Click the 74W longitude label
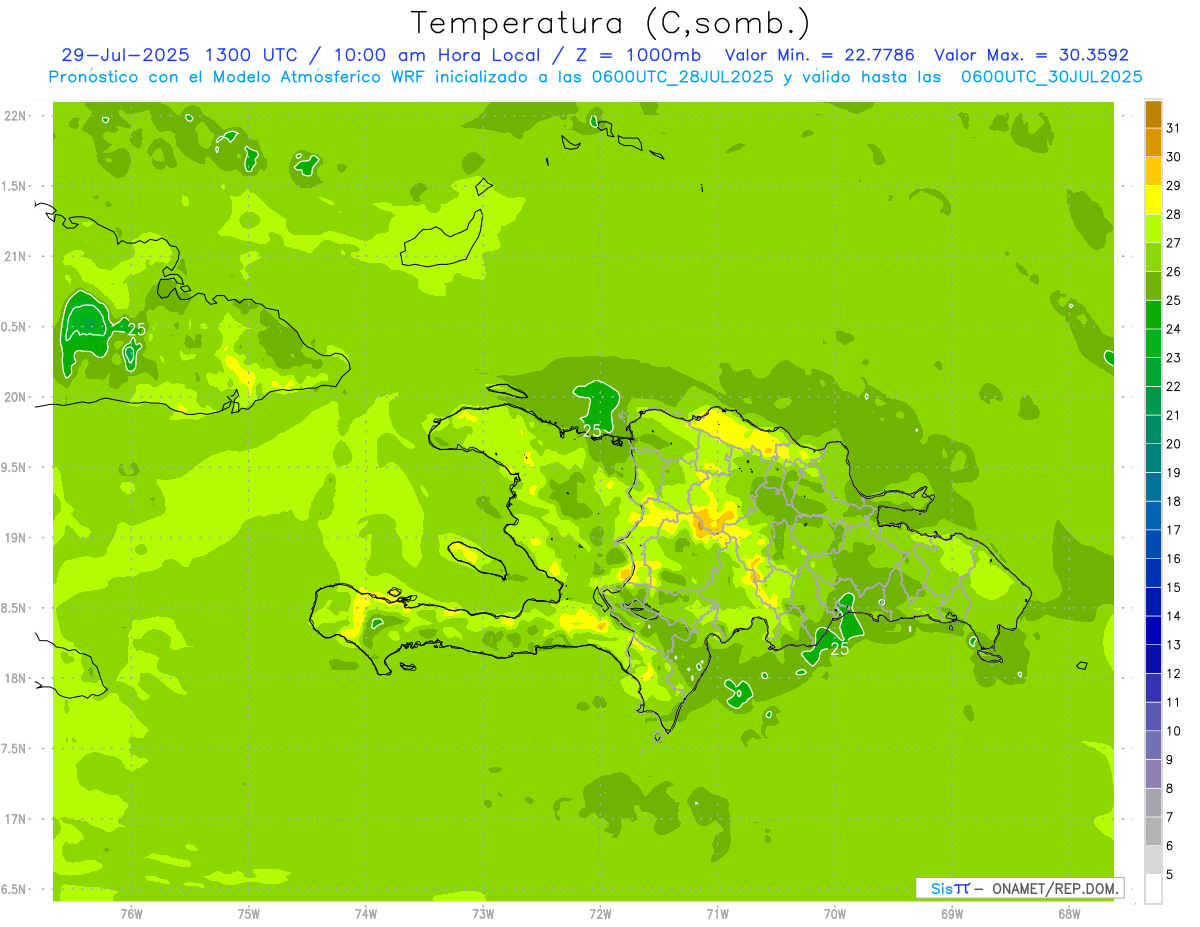This screenshot has width=1200, height=927. pyautogui.click(x=366, y=913)
